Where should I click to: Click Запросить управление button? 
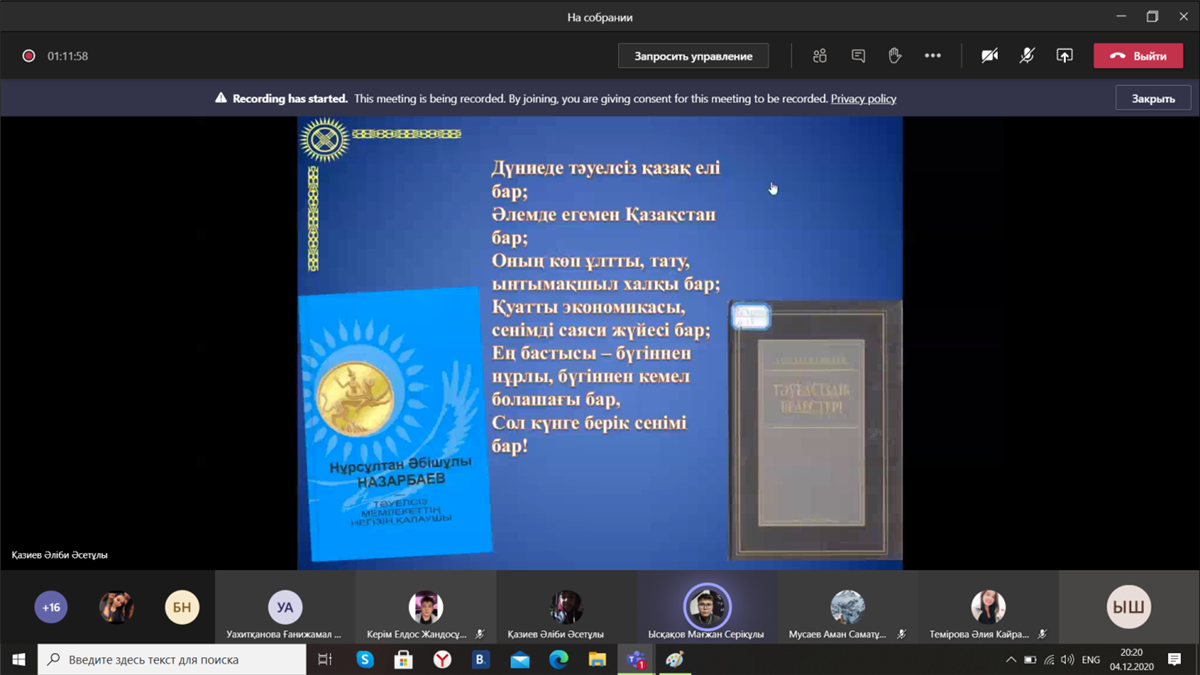pos(693,56)
